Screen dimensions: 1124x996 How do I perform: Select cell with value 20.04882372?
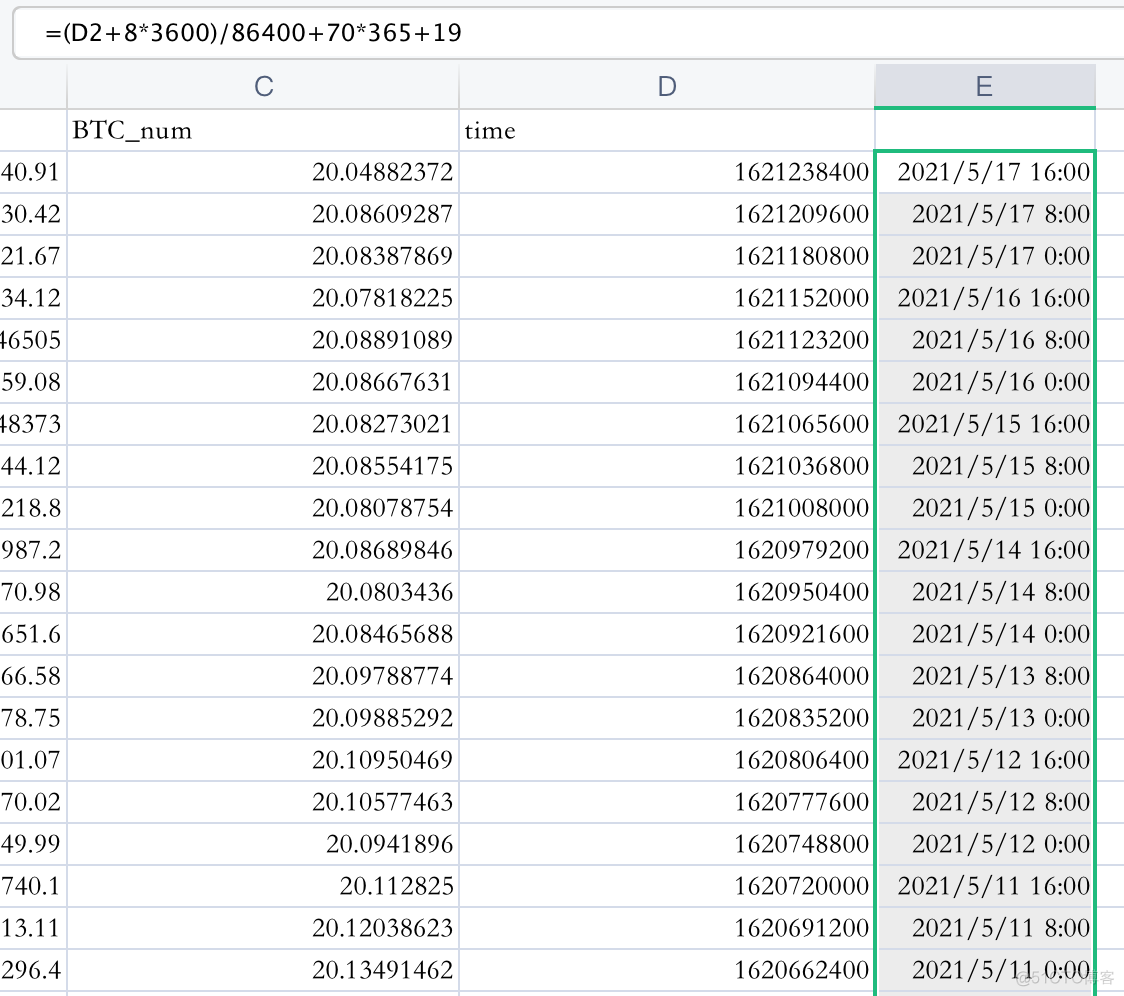point(263,172)
